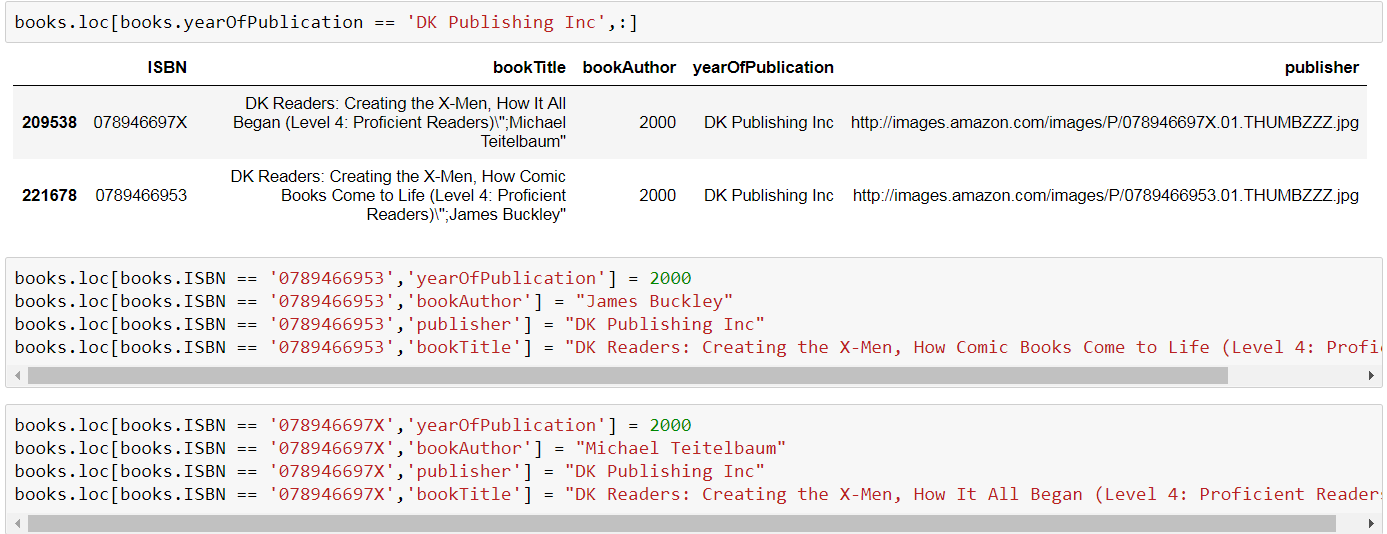Click the 078946697X publisher assignment line

[390, 471]
